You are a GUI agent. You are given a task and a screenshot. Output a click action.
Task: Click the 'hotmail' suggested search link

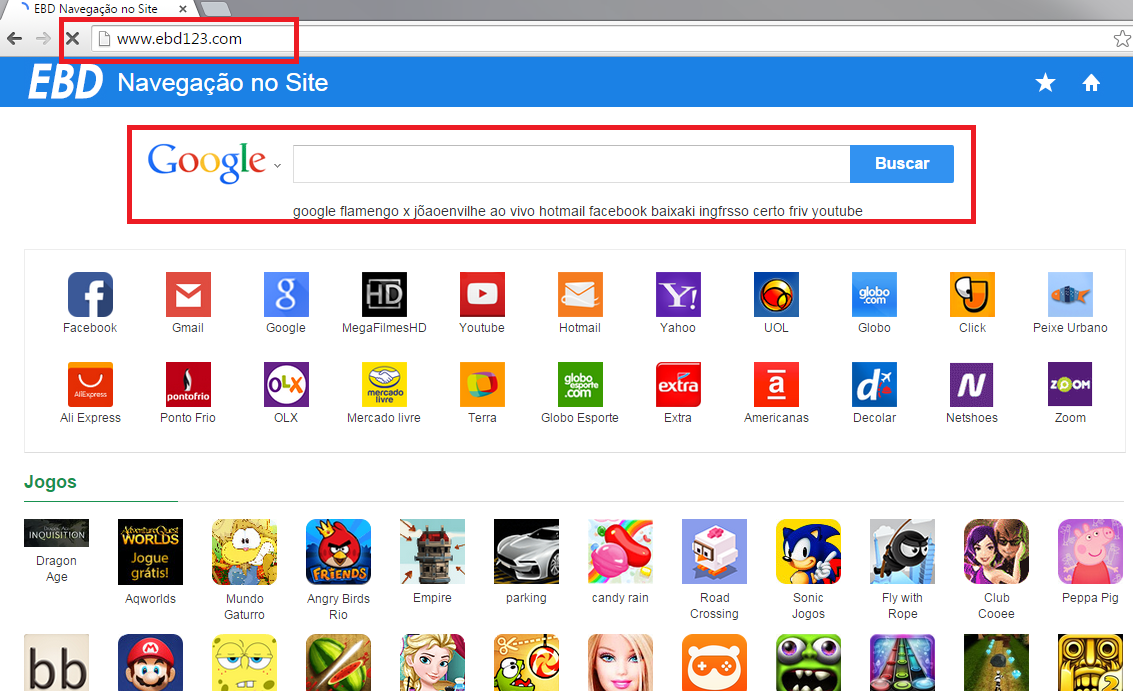tap(561, 211)
